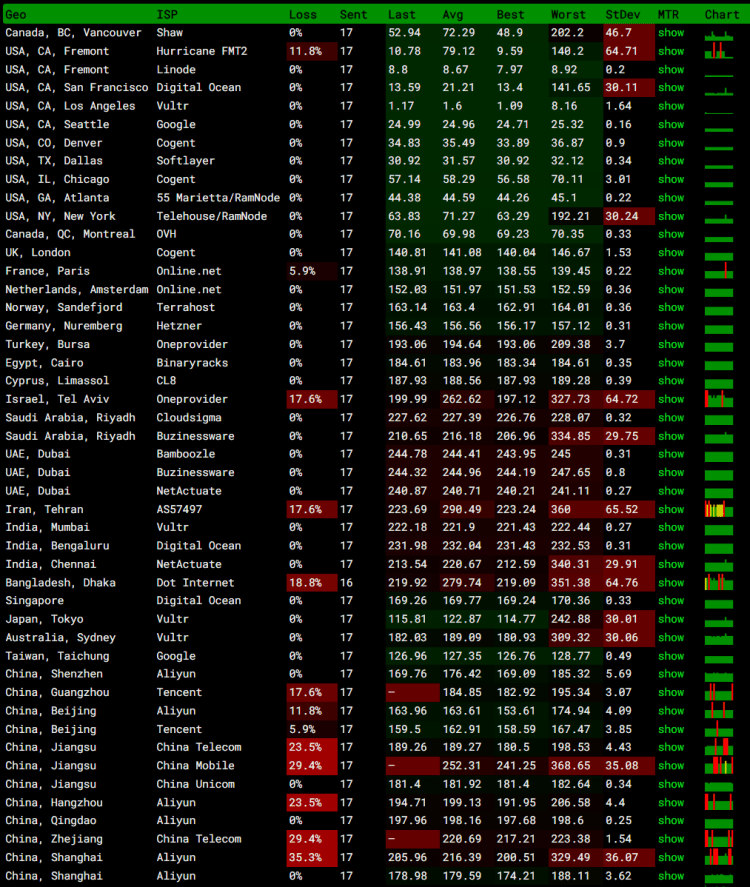Open show link for Iran, Tehran
The width and height of the screenshot is (750, 887).
click(x=671, y=510)
